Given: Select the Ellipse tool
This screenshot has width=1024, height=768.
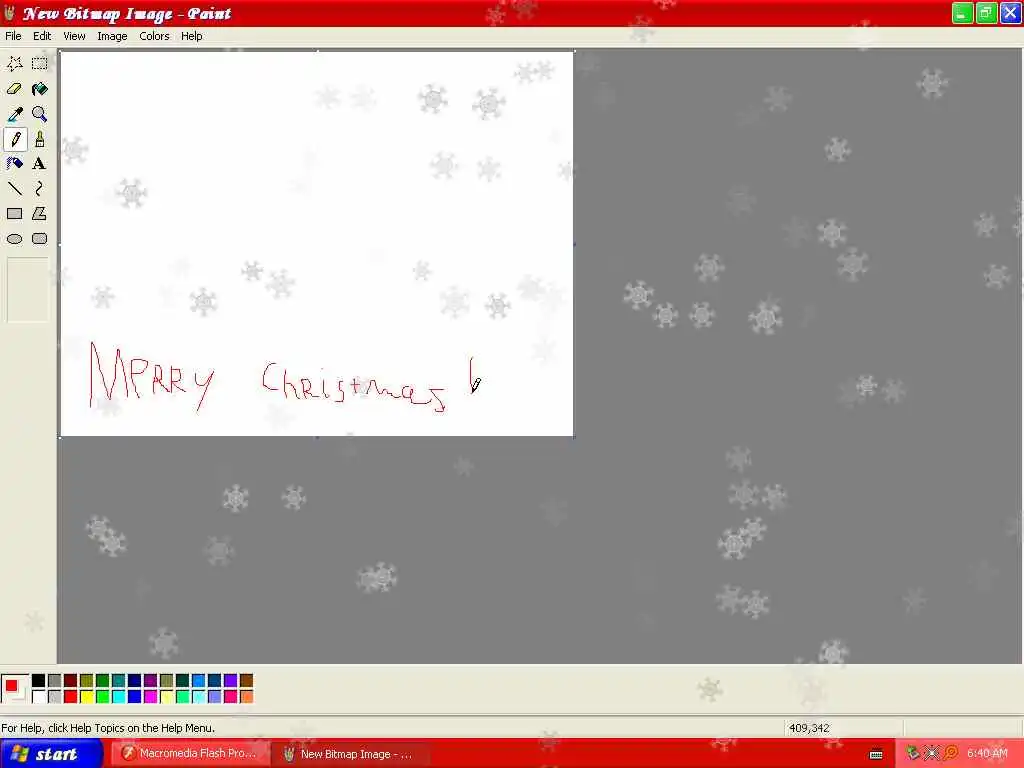Looking at the screenshot, I should [14, 239].
